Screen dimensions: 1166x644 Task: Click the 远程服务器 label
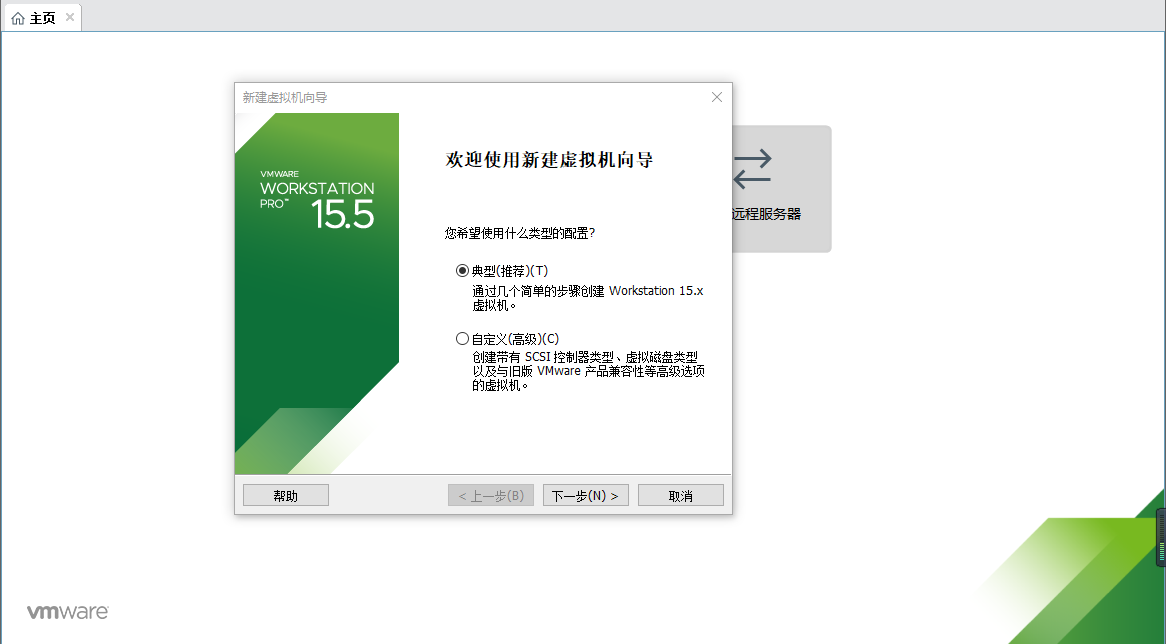pyautogui.click(x=766, y=214)
